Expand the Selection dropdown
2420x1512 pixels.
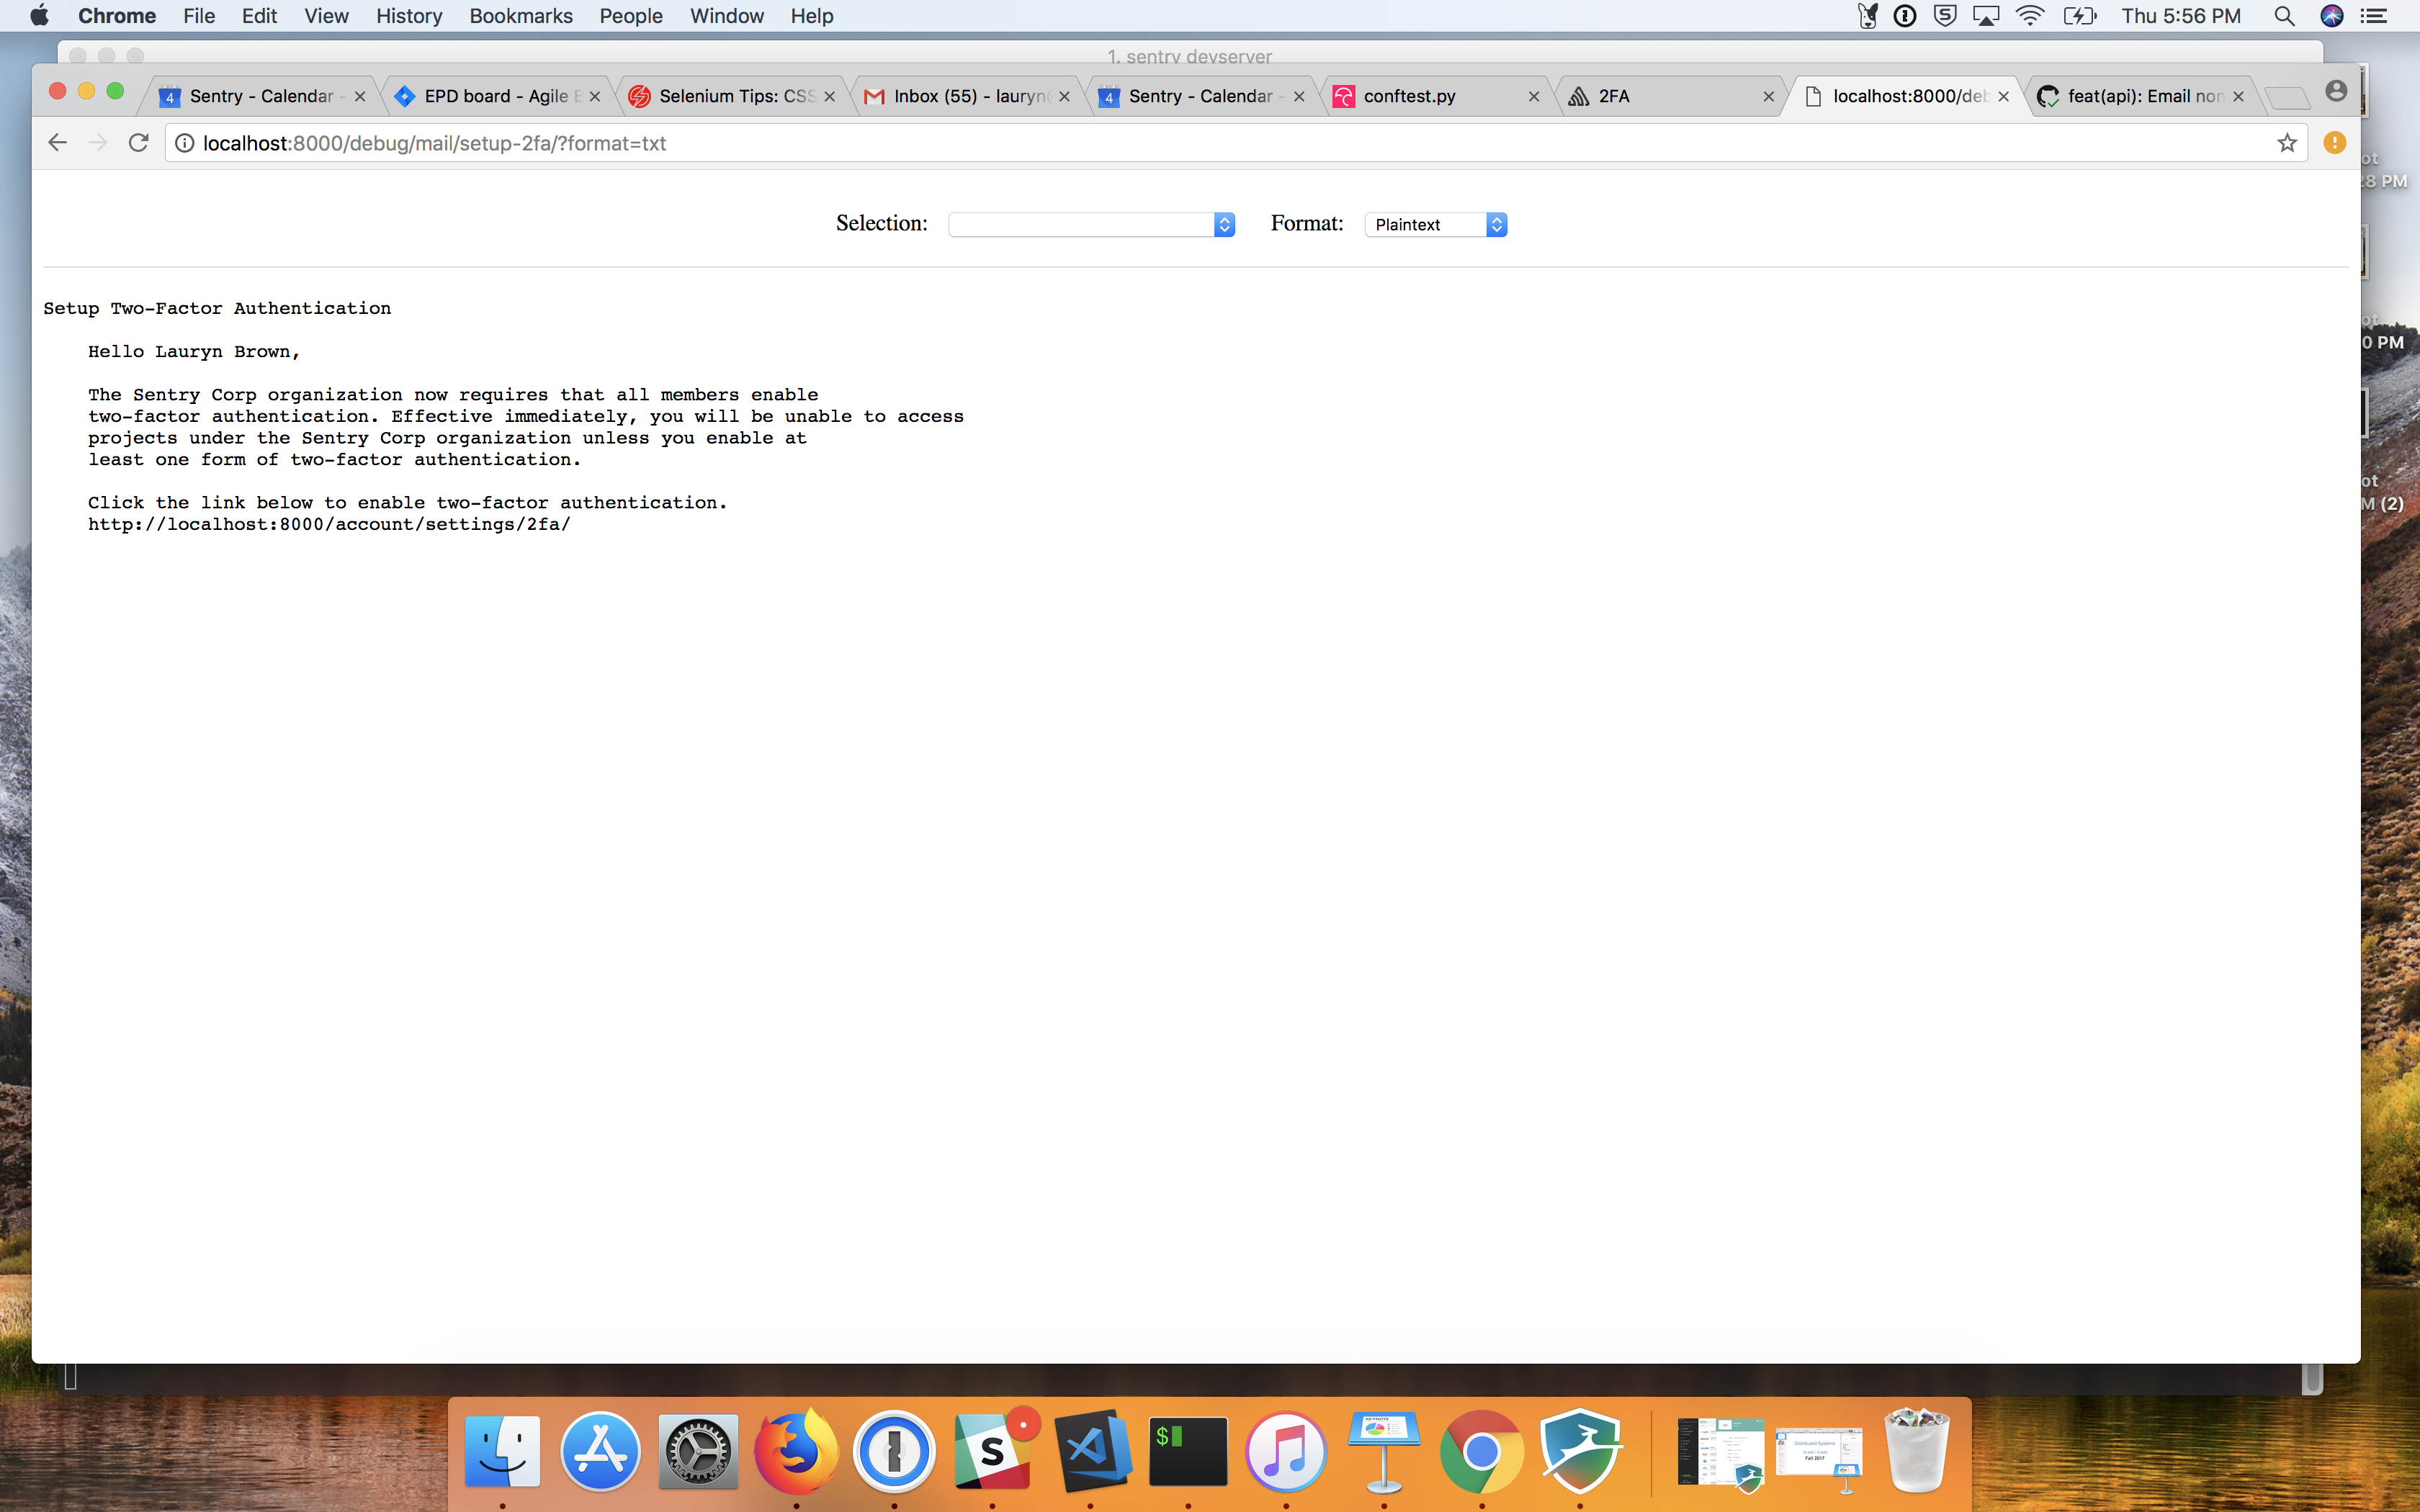pyautogui.click(x=1091, y=224)
